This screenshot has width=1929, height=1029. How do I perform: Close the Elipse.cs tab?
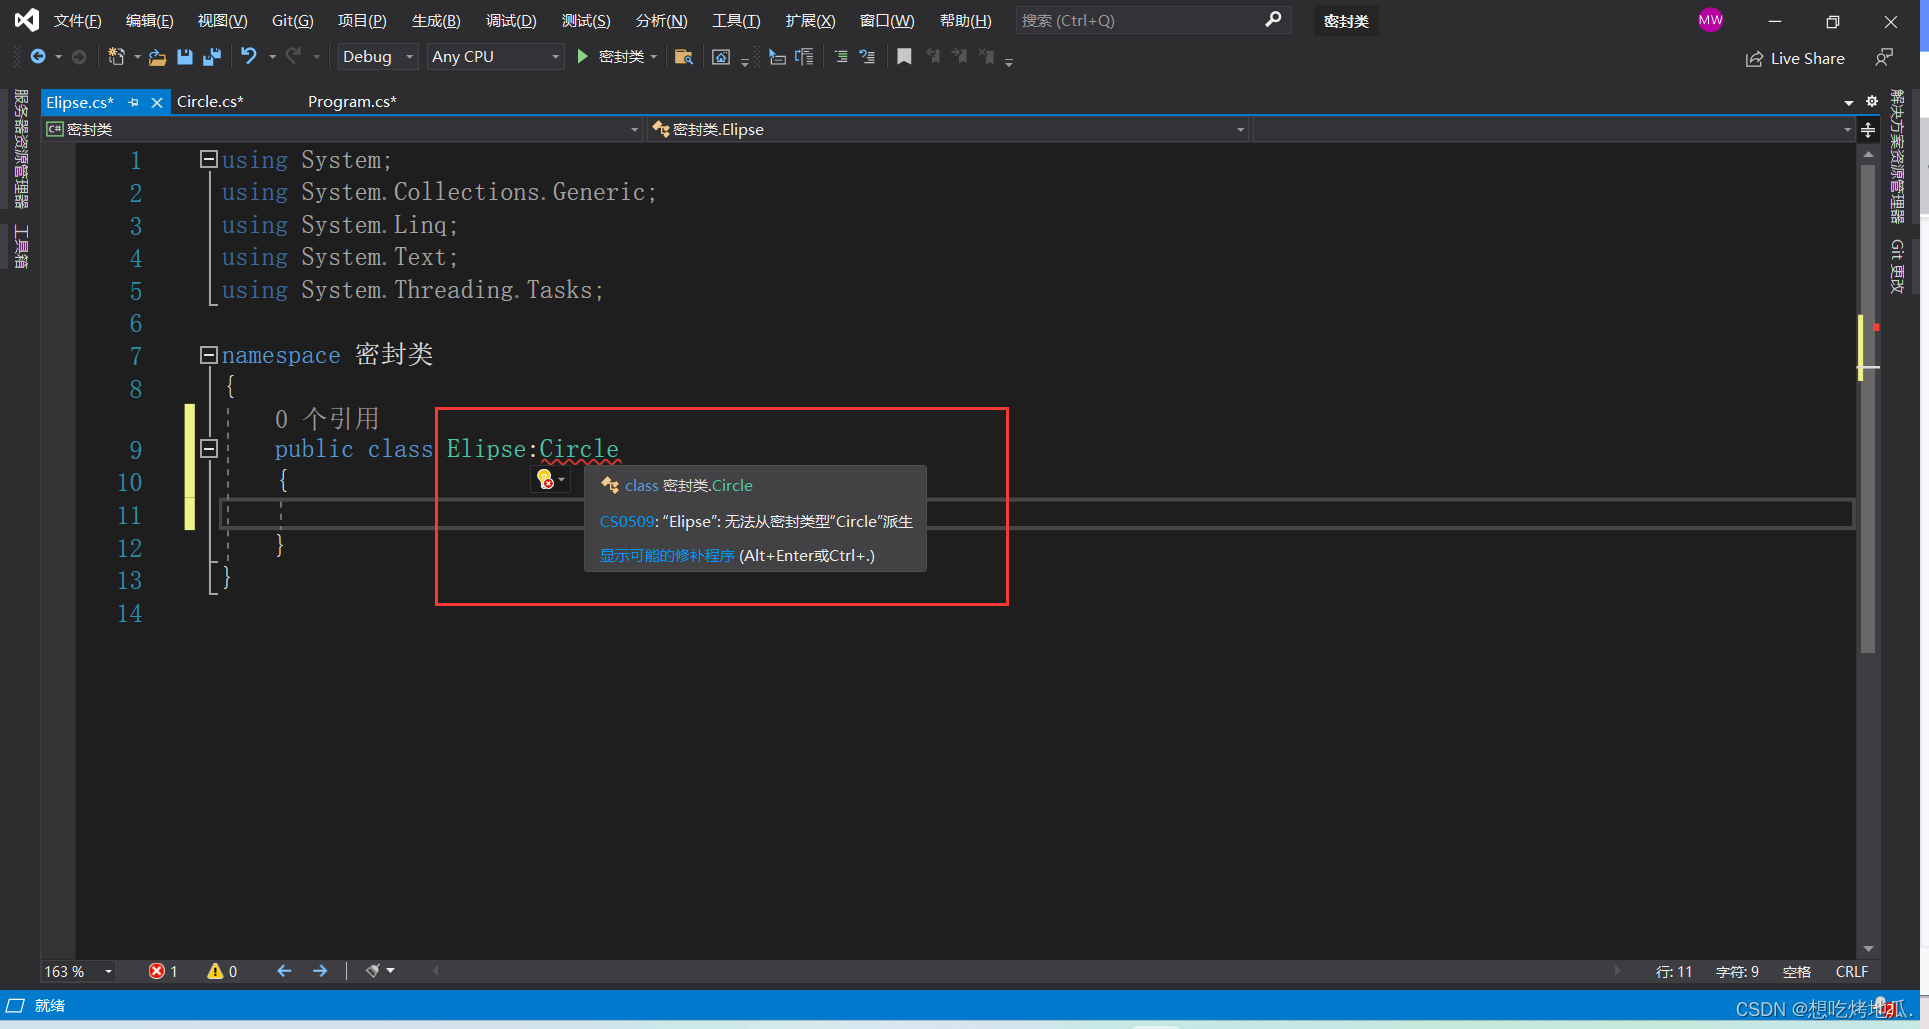tap(157, 102)
